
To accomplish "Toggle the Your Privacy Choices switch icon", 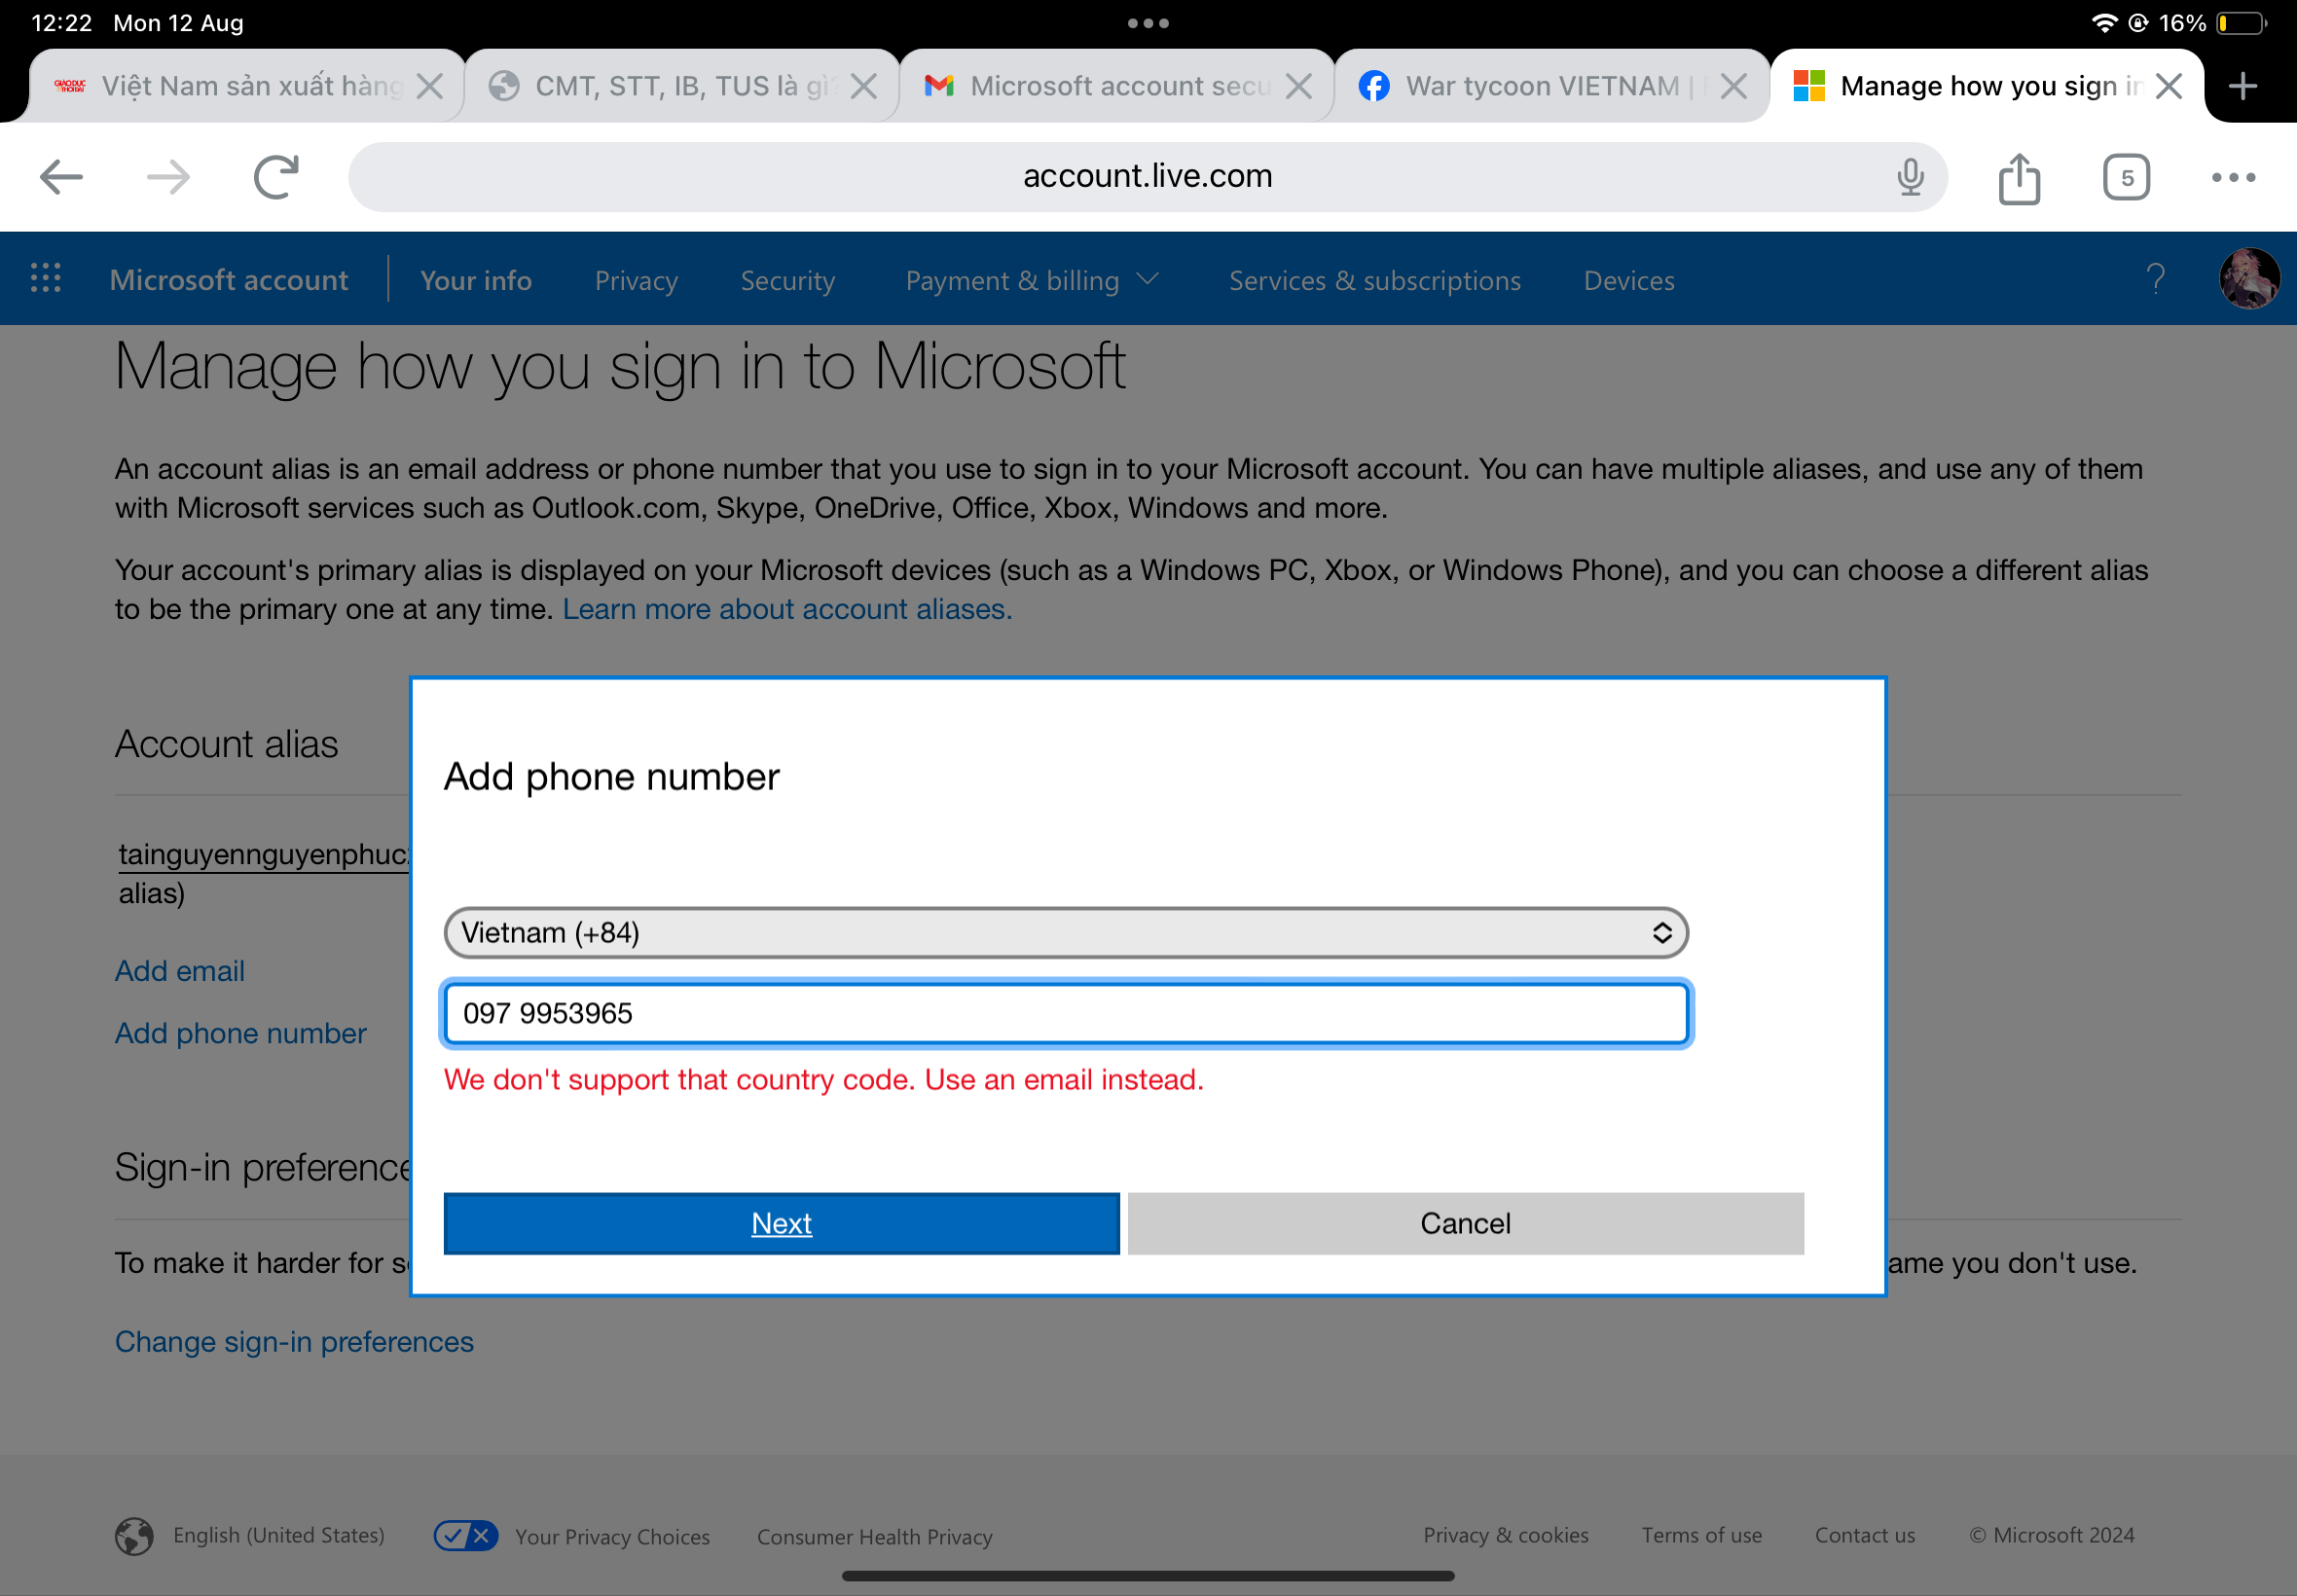I will pos(465,1535).
